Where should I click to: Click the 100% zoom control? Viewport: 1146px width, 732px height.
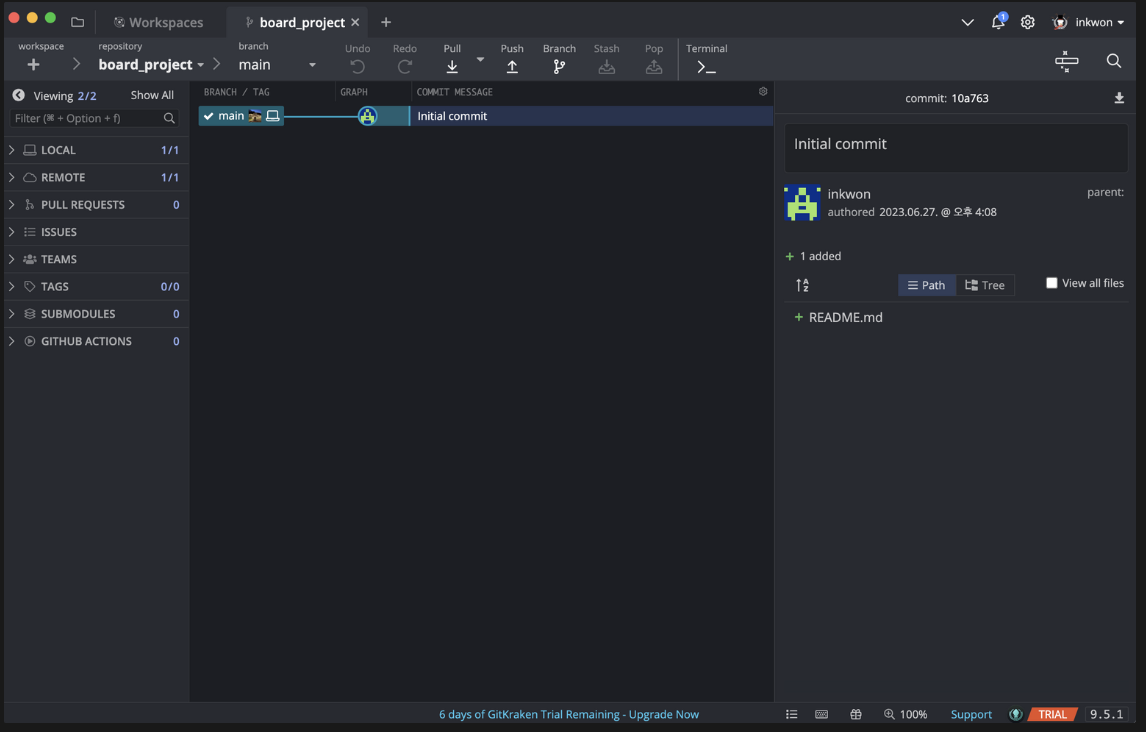point(906,714)
